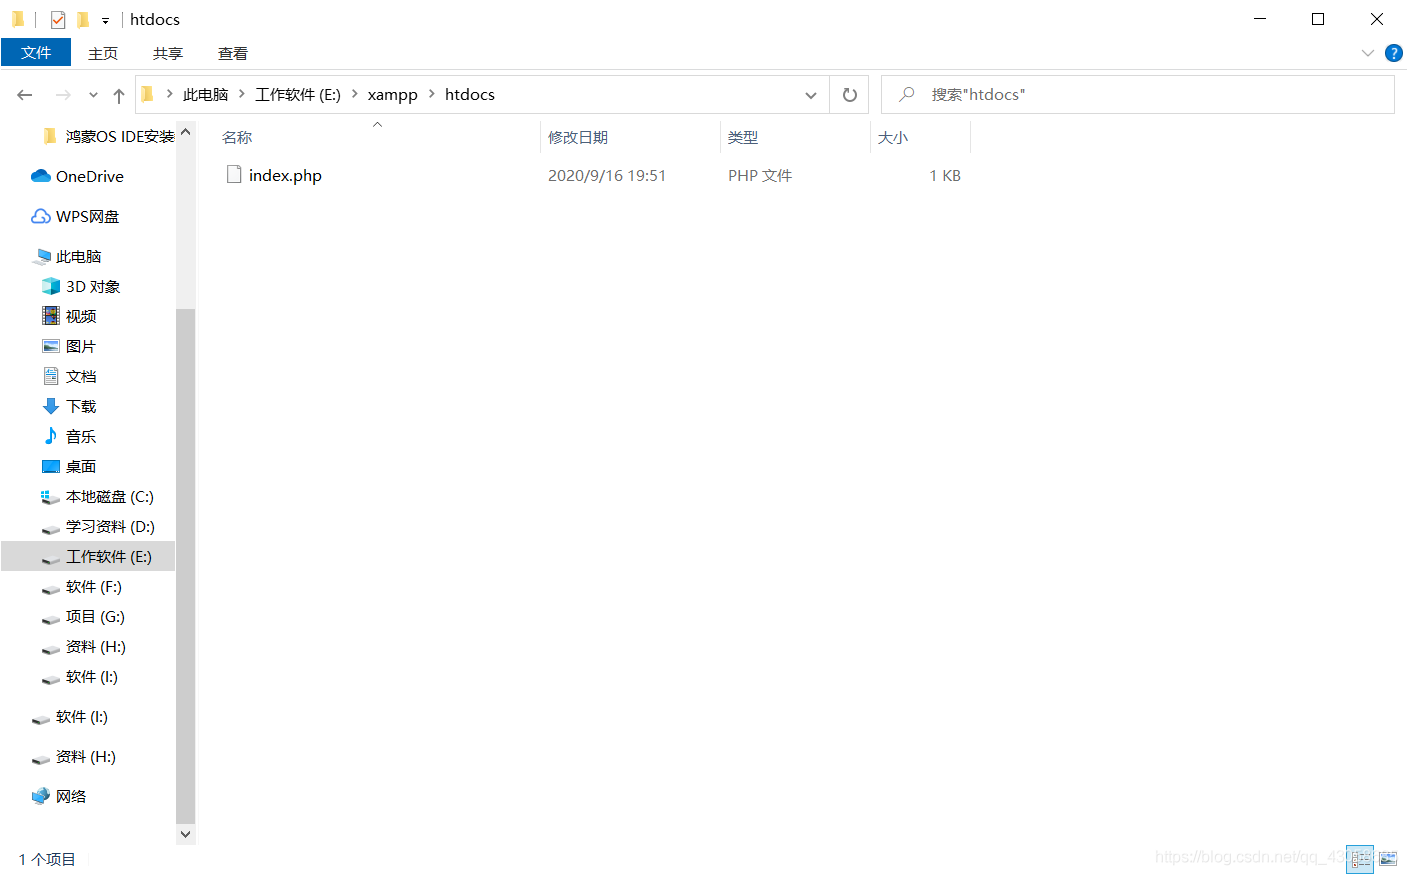Image resolution: width=1408 pixels, height=875 pixels.
Task: Click the Forward navigation arrow
Action: coord(63,95)
